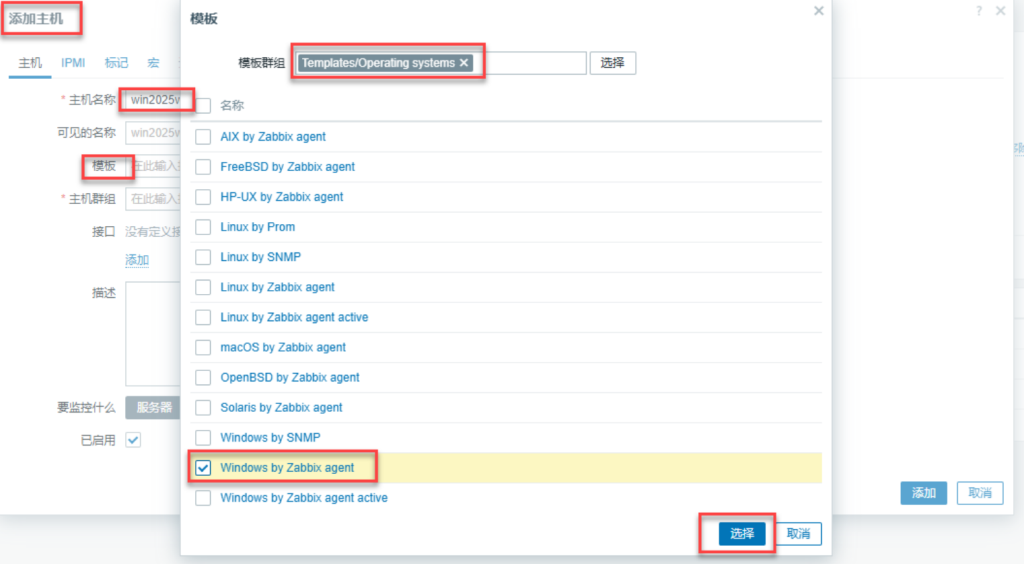The height and width of the screenshot is (564, 1024).
Task: Check the macOS by Zabbix agent box
Action: [x=203, y=347]
